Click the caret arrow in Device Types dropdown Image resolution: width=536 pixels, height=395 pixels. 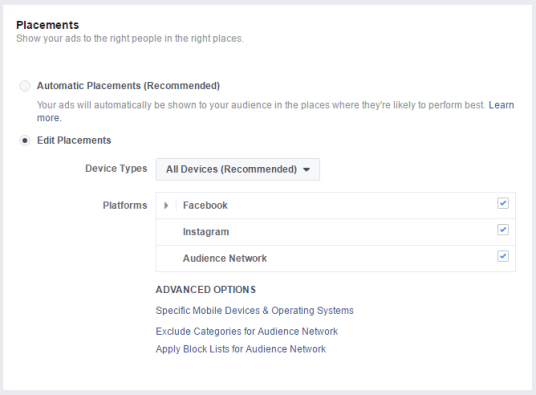pyautogui.click(x=307, y=169)
